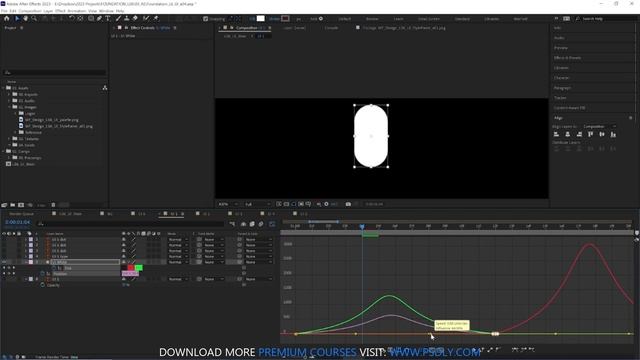Collapse the 02_Images folder
640x360 pixels.
pos(9,107)
